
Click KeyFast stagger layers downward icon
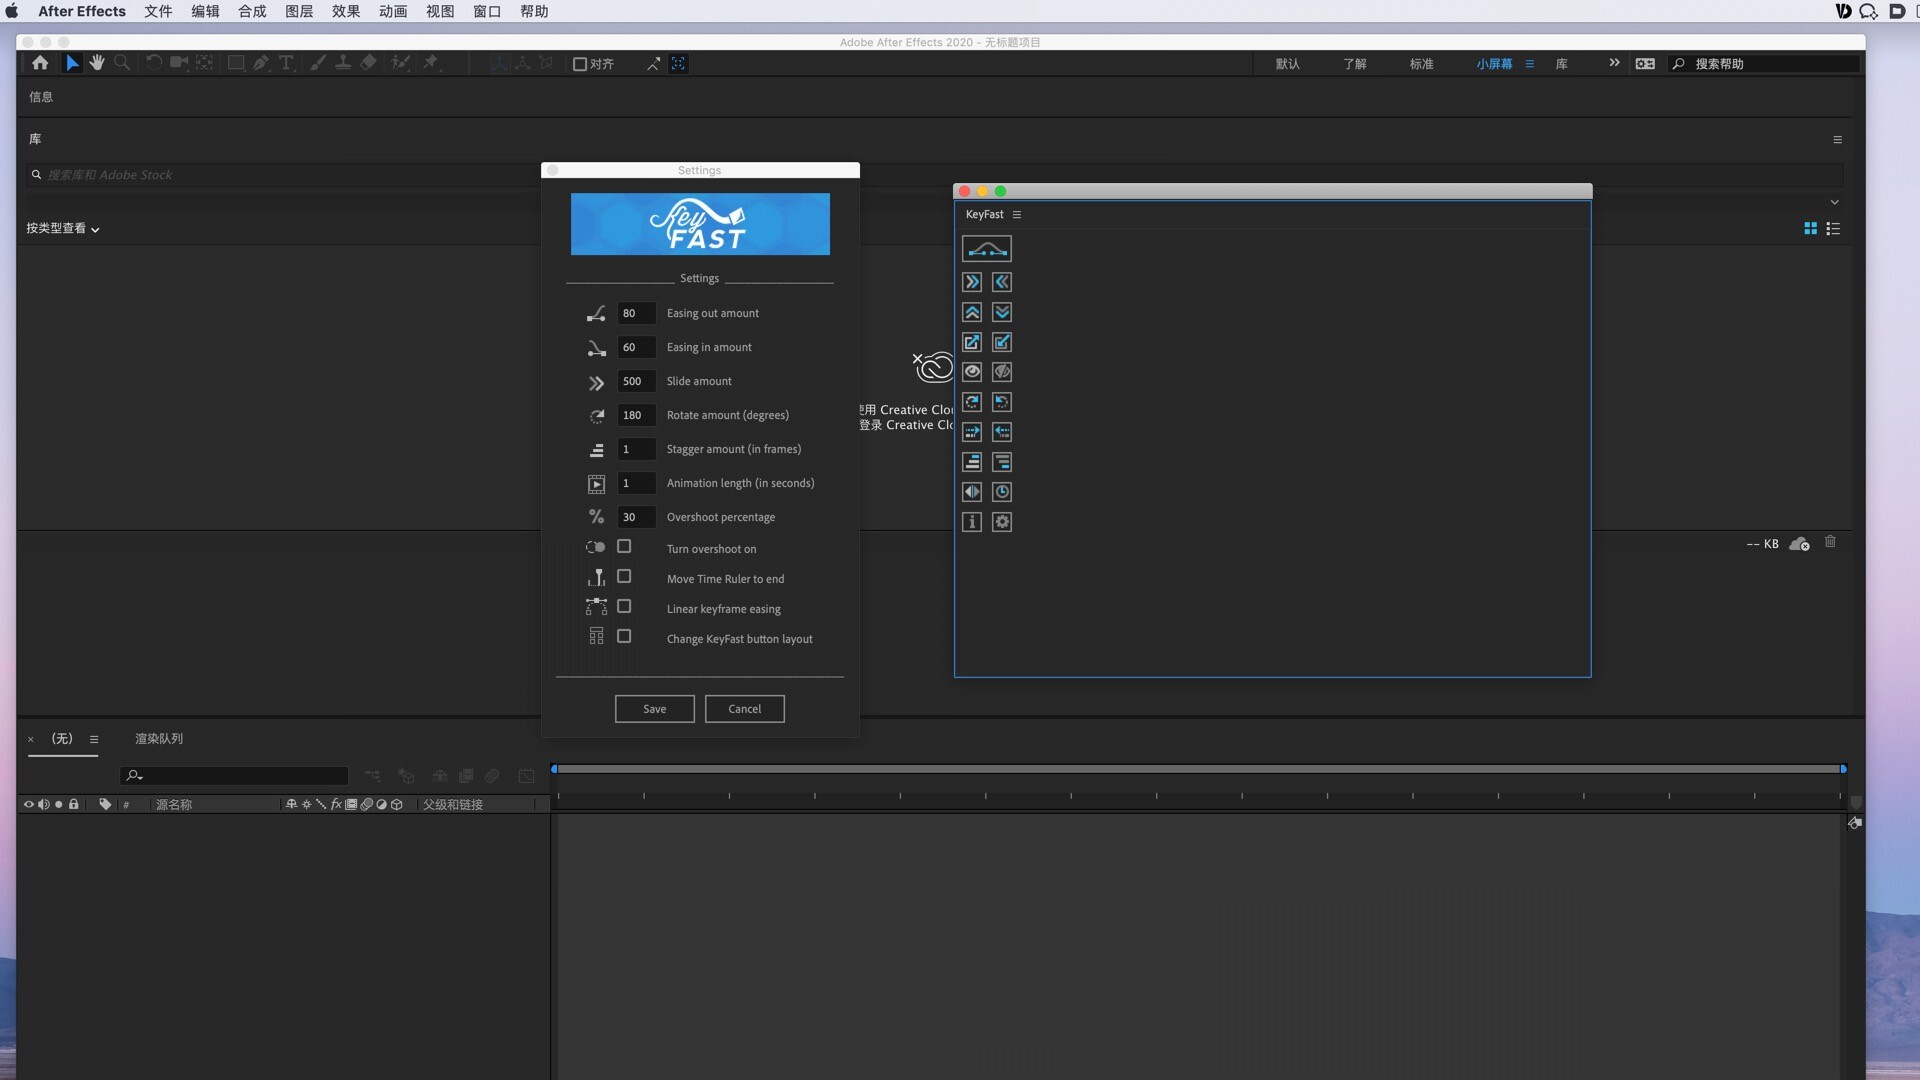coord(1002,462)
